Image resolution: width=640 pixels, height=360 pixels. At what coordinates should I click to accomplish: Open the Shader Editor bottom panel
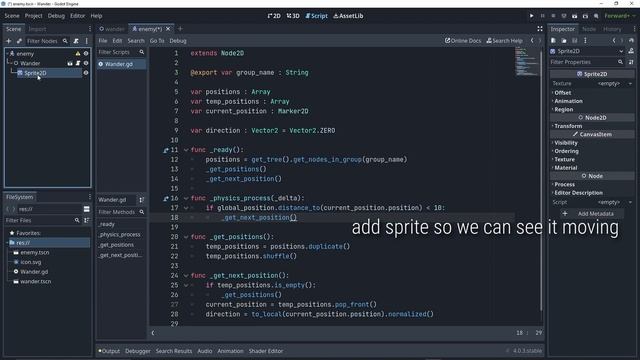[x=266, y=351]
